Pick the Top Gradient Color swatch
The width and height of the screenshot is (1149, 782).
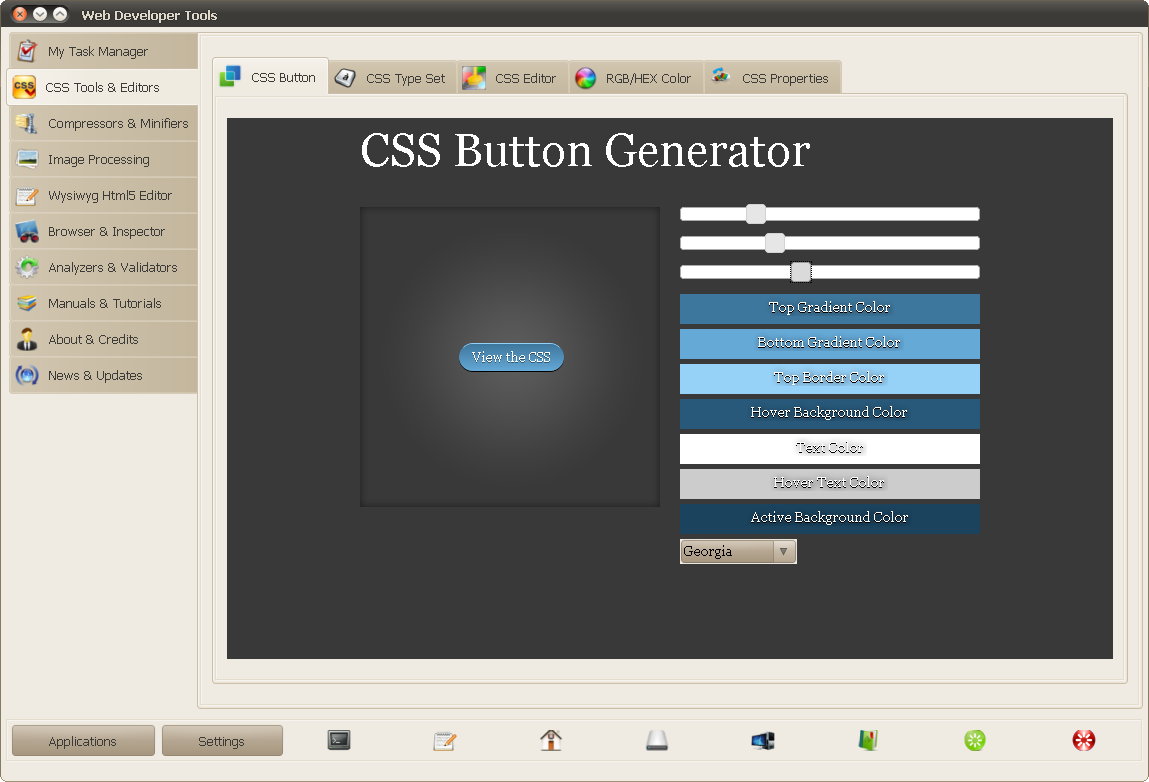pyautogui.click(x=830, y=309)
